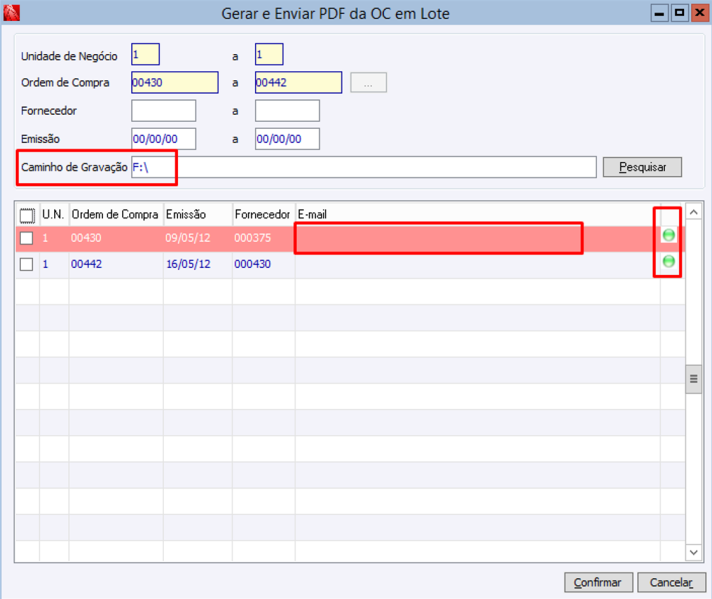Check the checkbox for order 00442
Image resolution: width=712 pixels, height=599 pixels.
pos(26,264)
